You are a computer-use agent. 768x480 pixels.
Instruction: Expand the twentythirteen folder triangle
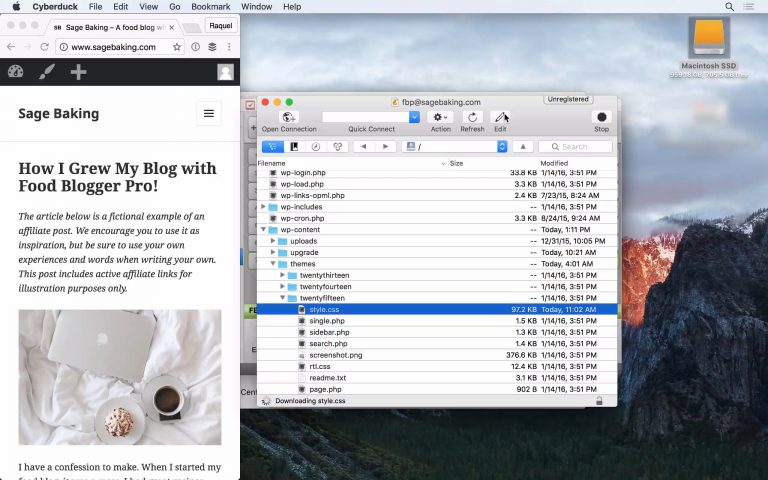(x=283, y=275)
